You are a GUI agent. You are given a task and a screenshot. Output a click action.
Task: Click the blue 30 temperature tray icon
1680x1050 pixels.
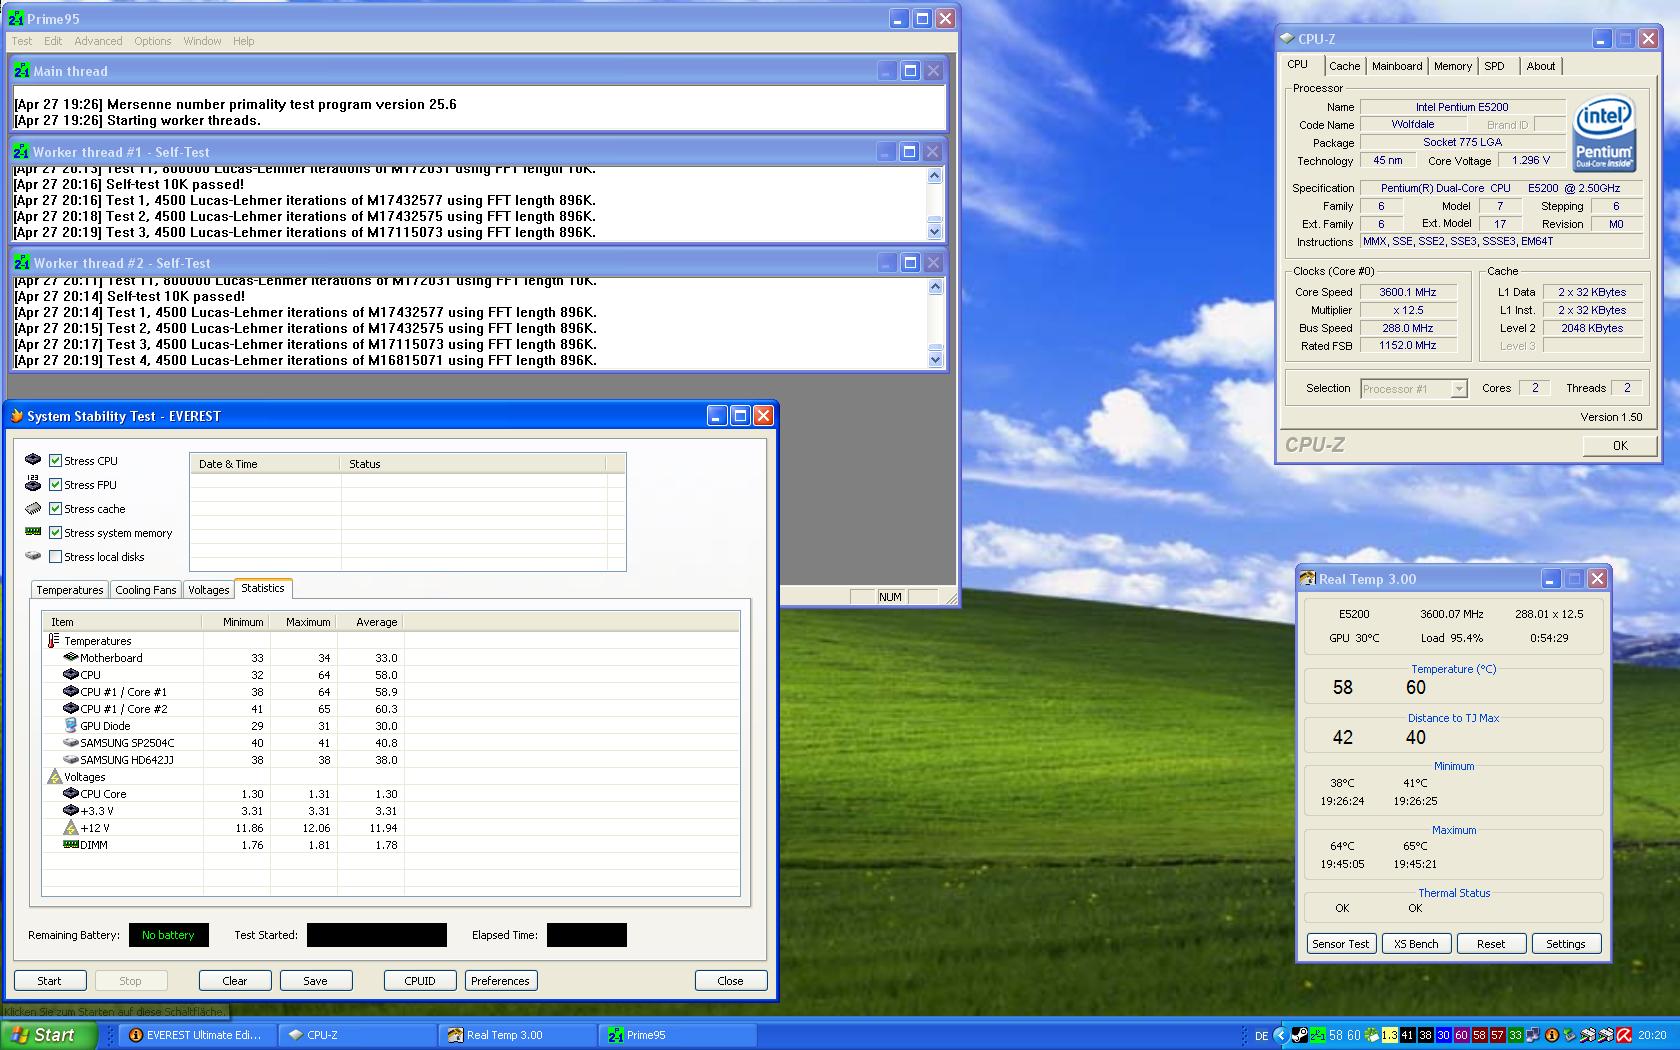[1444, 1035]
